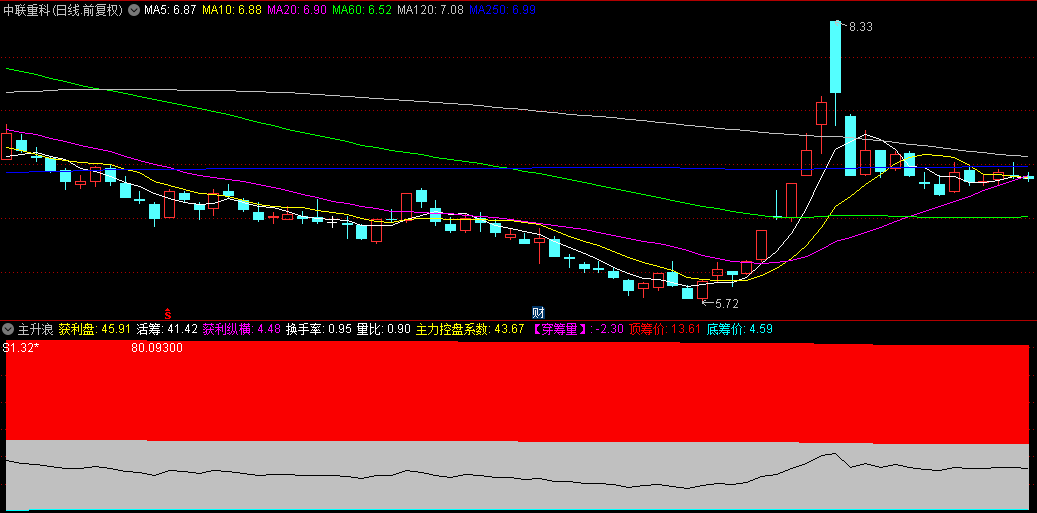
Task: Click the 主升浪 indicator name
Action: pyautogui.click(x=36, y=329)
